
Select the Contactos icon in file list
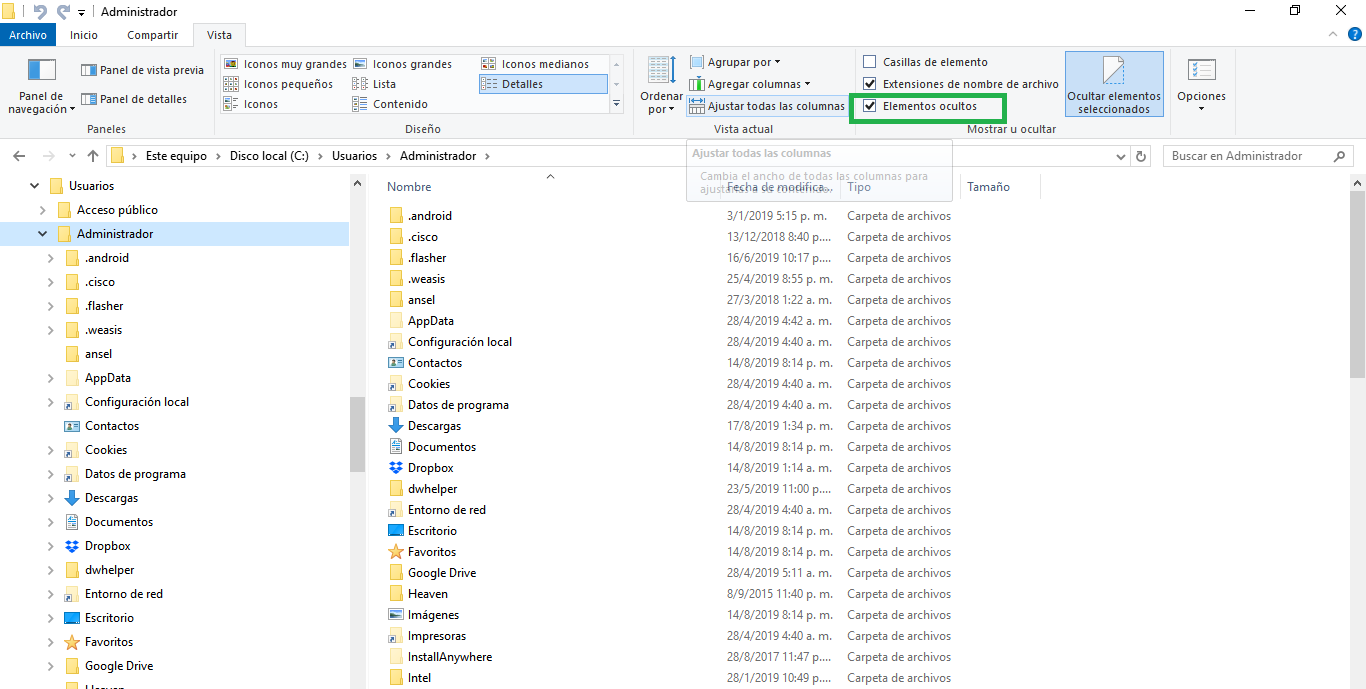(396, 363)
